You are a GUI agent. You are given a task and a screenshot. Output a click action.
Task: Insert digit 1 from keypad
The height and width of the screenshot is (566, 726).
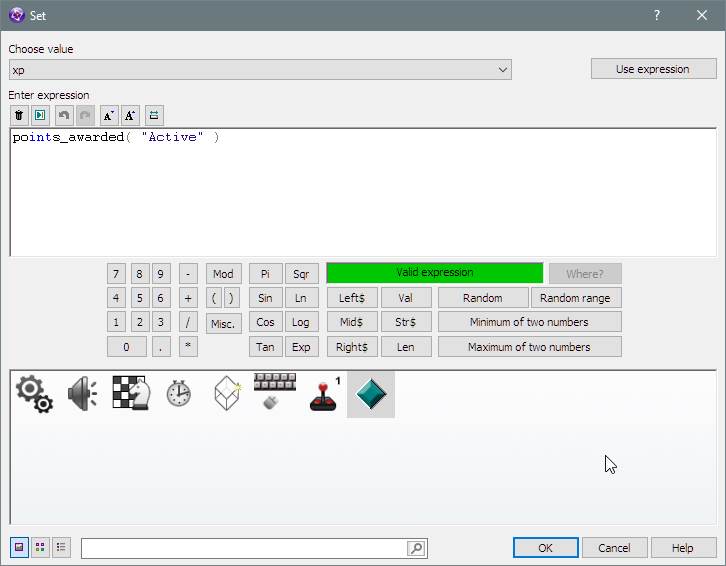[x=116, y=322]
